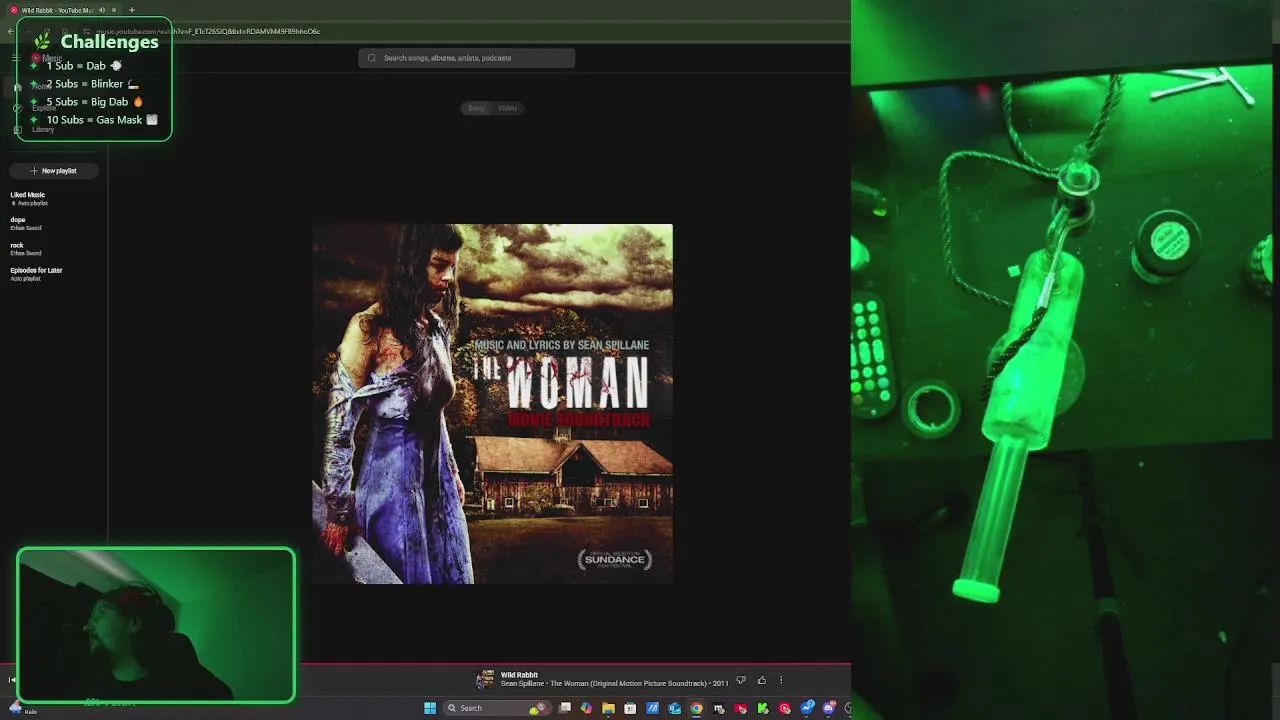The width and height of the screenshot is (1280, 720).
Task: Focus the Search songs, albums, artists field
Action: (x=467, y=58)
